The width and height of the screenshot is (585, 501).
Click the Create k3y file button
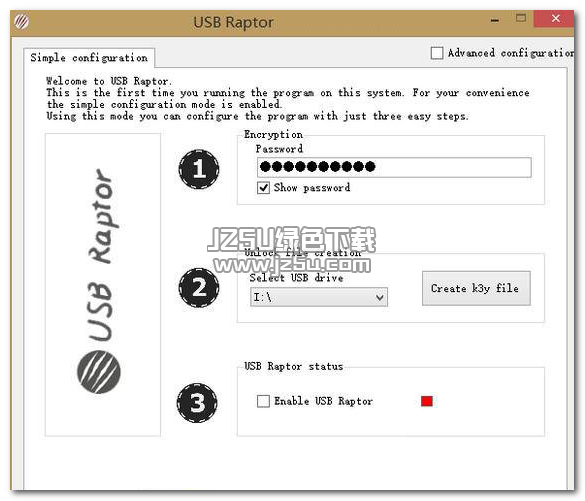[x=476, y=288]
